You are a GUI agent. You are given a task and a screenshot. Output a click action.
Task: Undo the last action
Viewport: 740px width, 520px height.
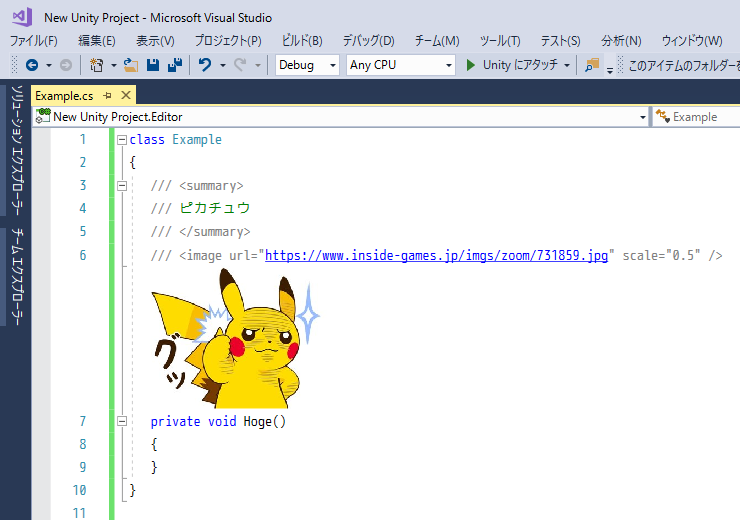point(205,65)
